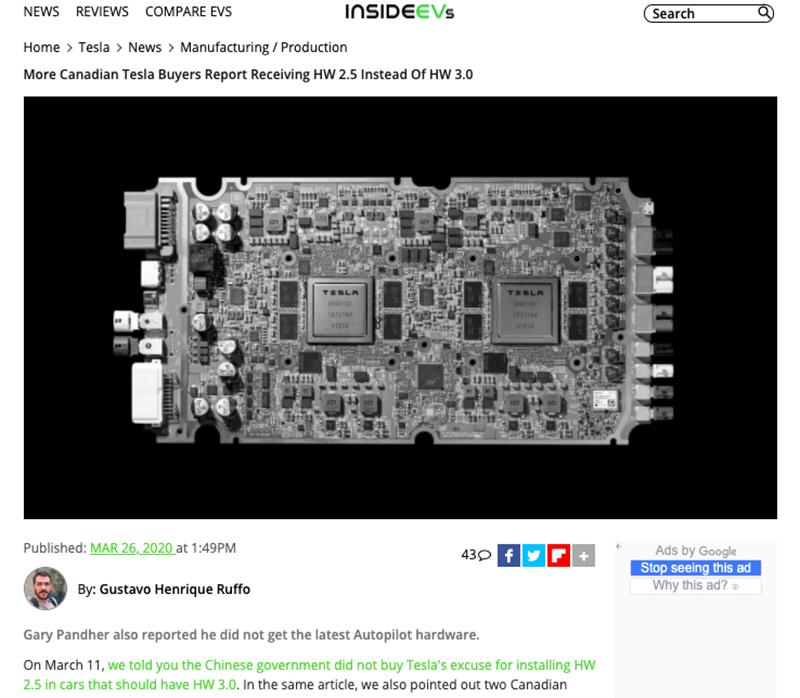Viewport: 800px width, 698px height.
Task: Click the author profile photo
Action: coord(45,588)
